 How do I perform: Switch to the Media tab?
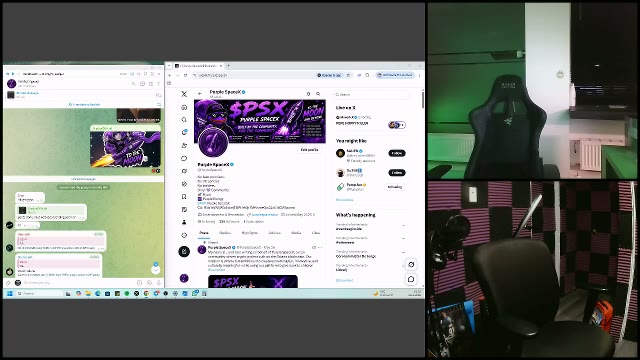[296, 233]
